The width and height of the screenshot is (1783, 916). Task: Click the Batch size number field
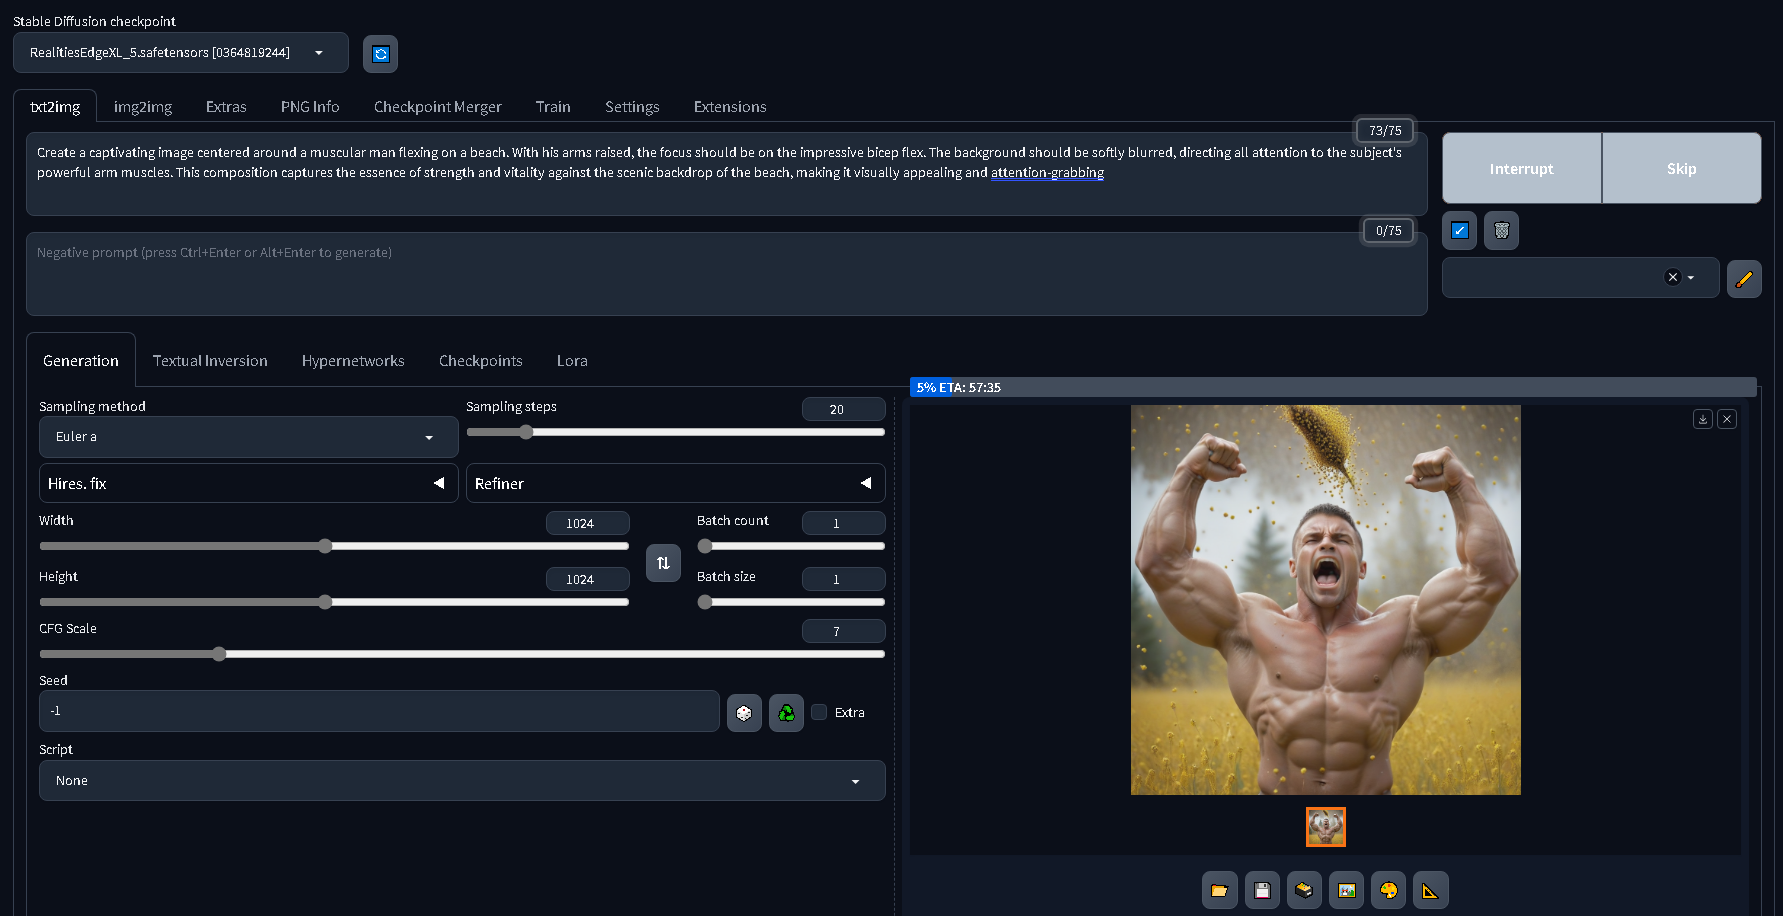pyautogui.click(x=843, y=579)
